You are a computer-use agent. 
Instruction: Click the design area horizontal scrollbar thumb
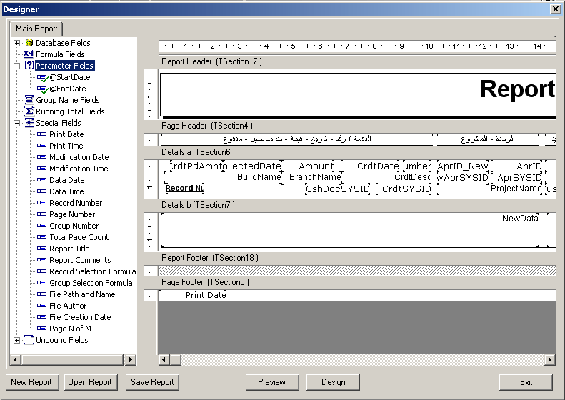175,359
